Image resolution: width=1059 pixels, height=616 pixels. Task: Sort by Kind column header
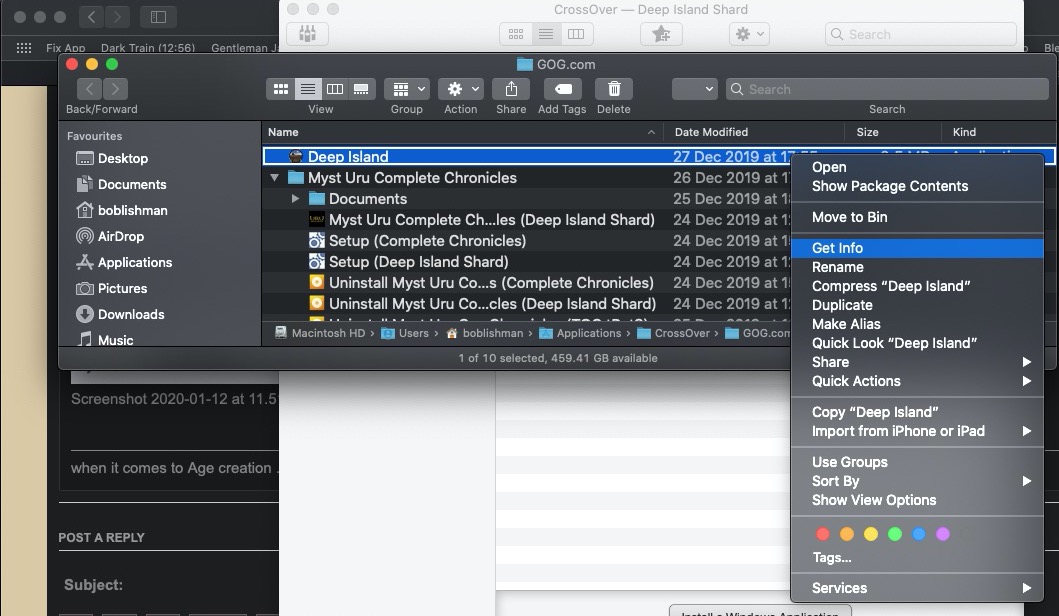pyautogui.click(x=1000, y=132)
